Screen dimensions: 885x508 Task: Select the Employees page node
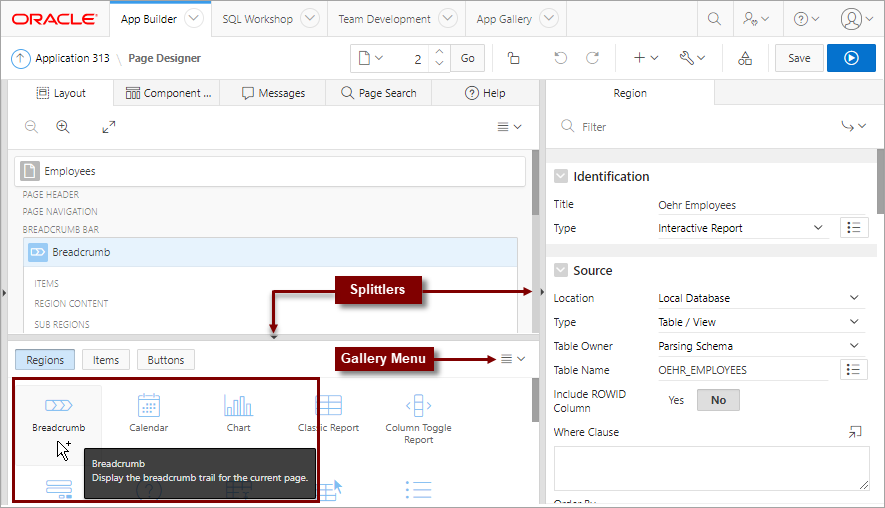click(x=270, y=171)
